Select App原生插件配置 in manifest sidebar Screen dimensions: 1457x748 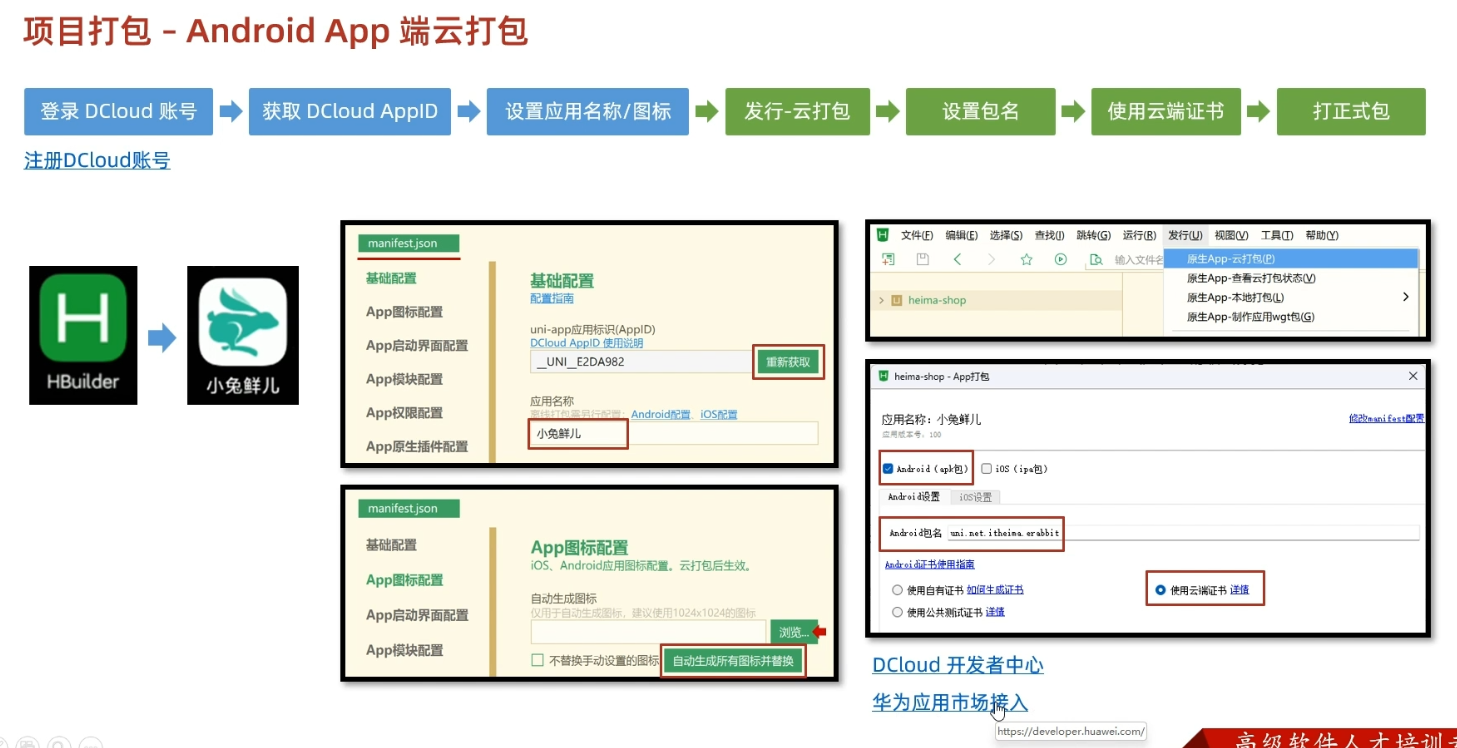[416, 446]
